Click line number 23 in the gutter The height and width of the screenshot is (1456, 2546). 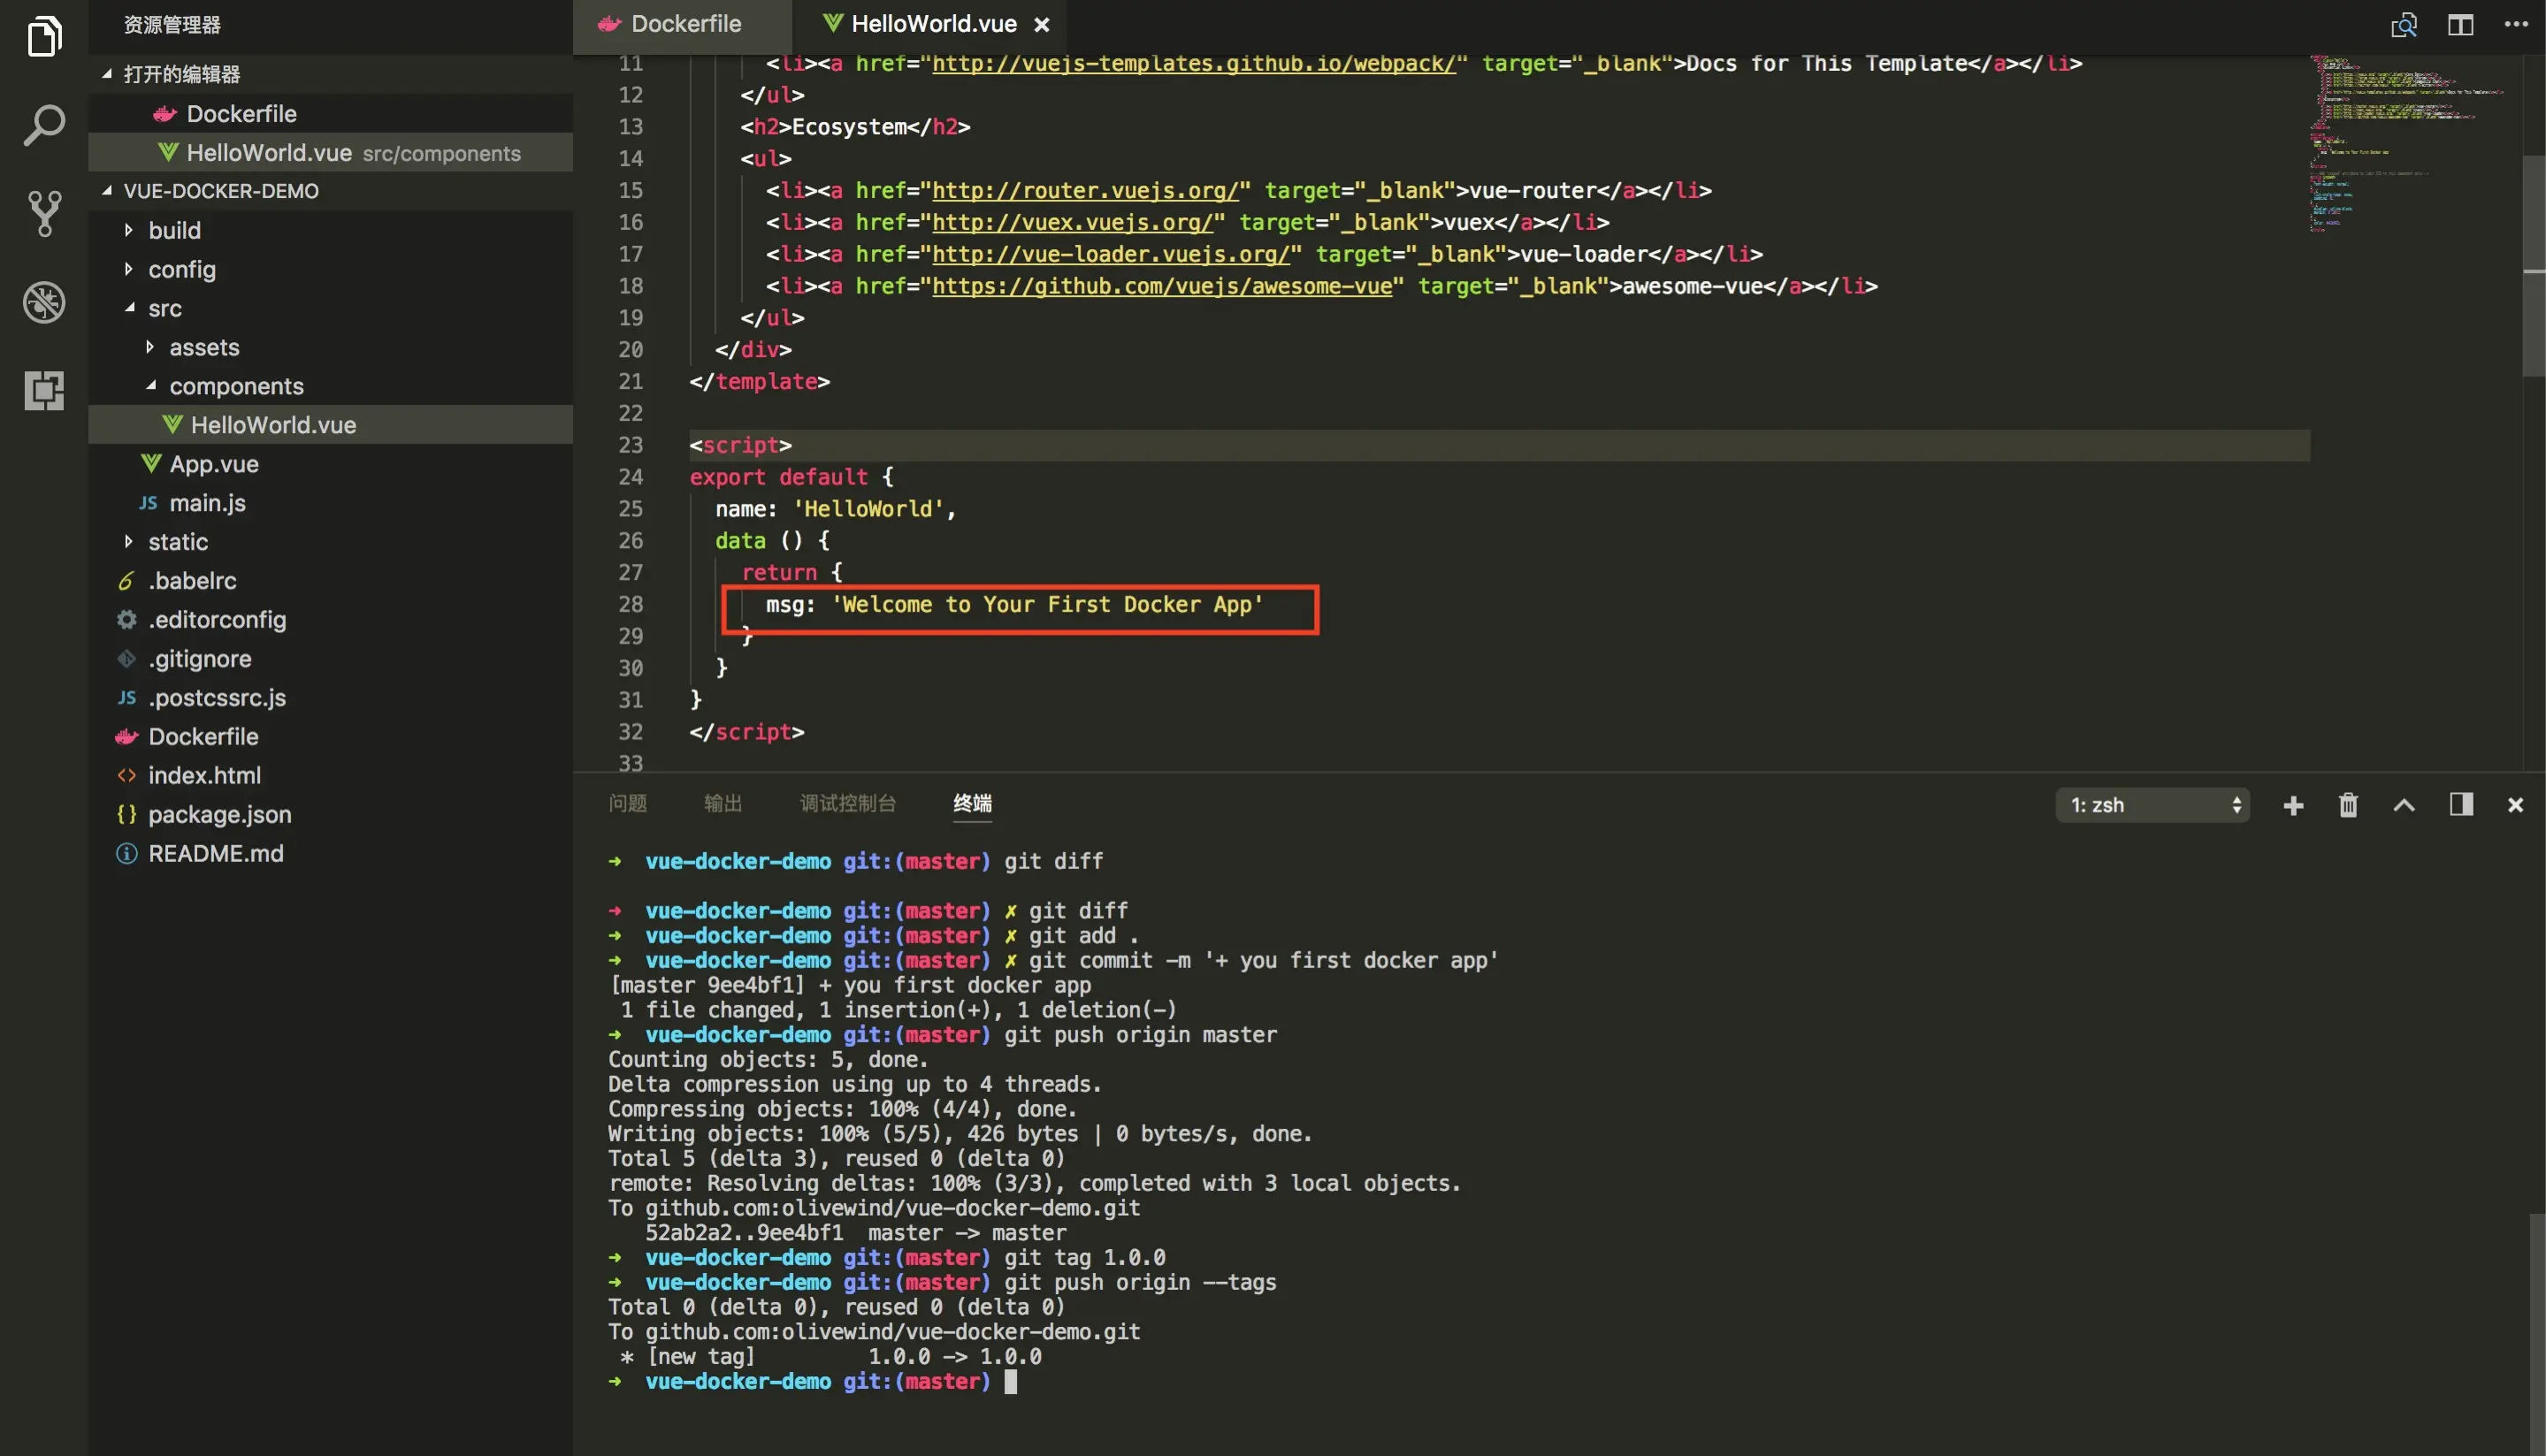[x=630, y=445]
